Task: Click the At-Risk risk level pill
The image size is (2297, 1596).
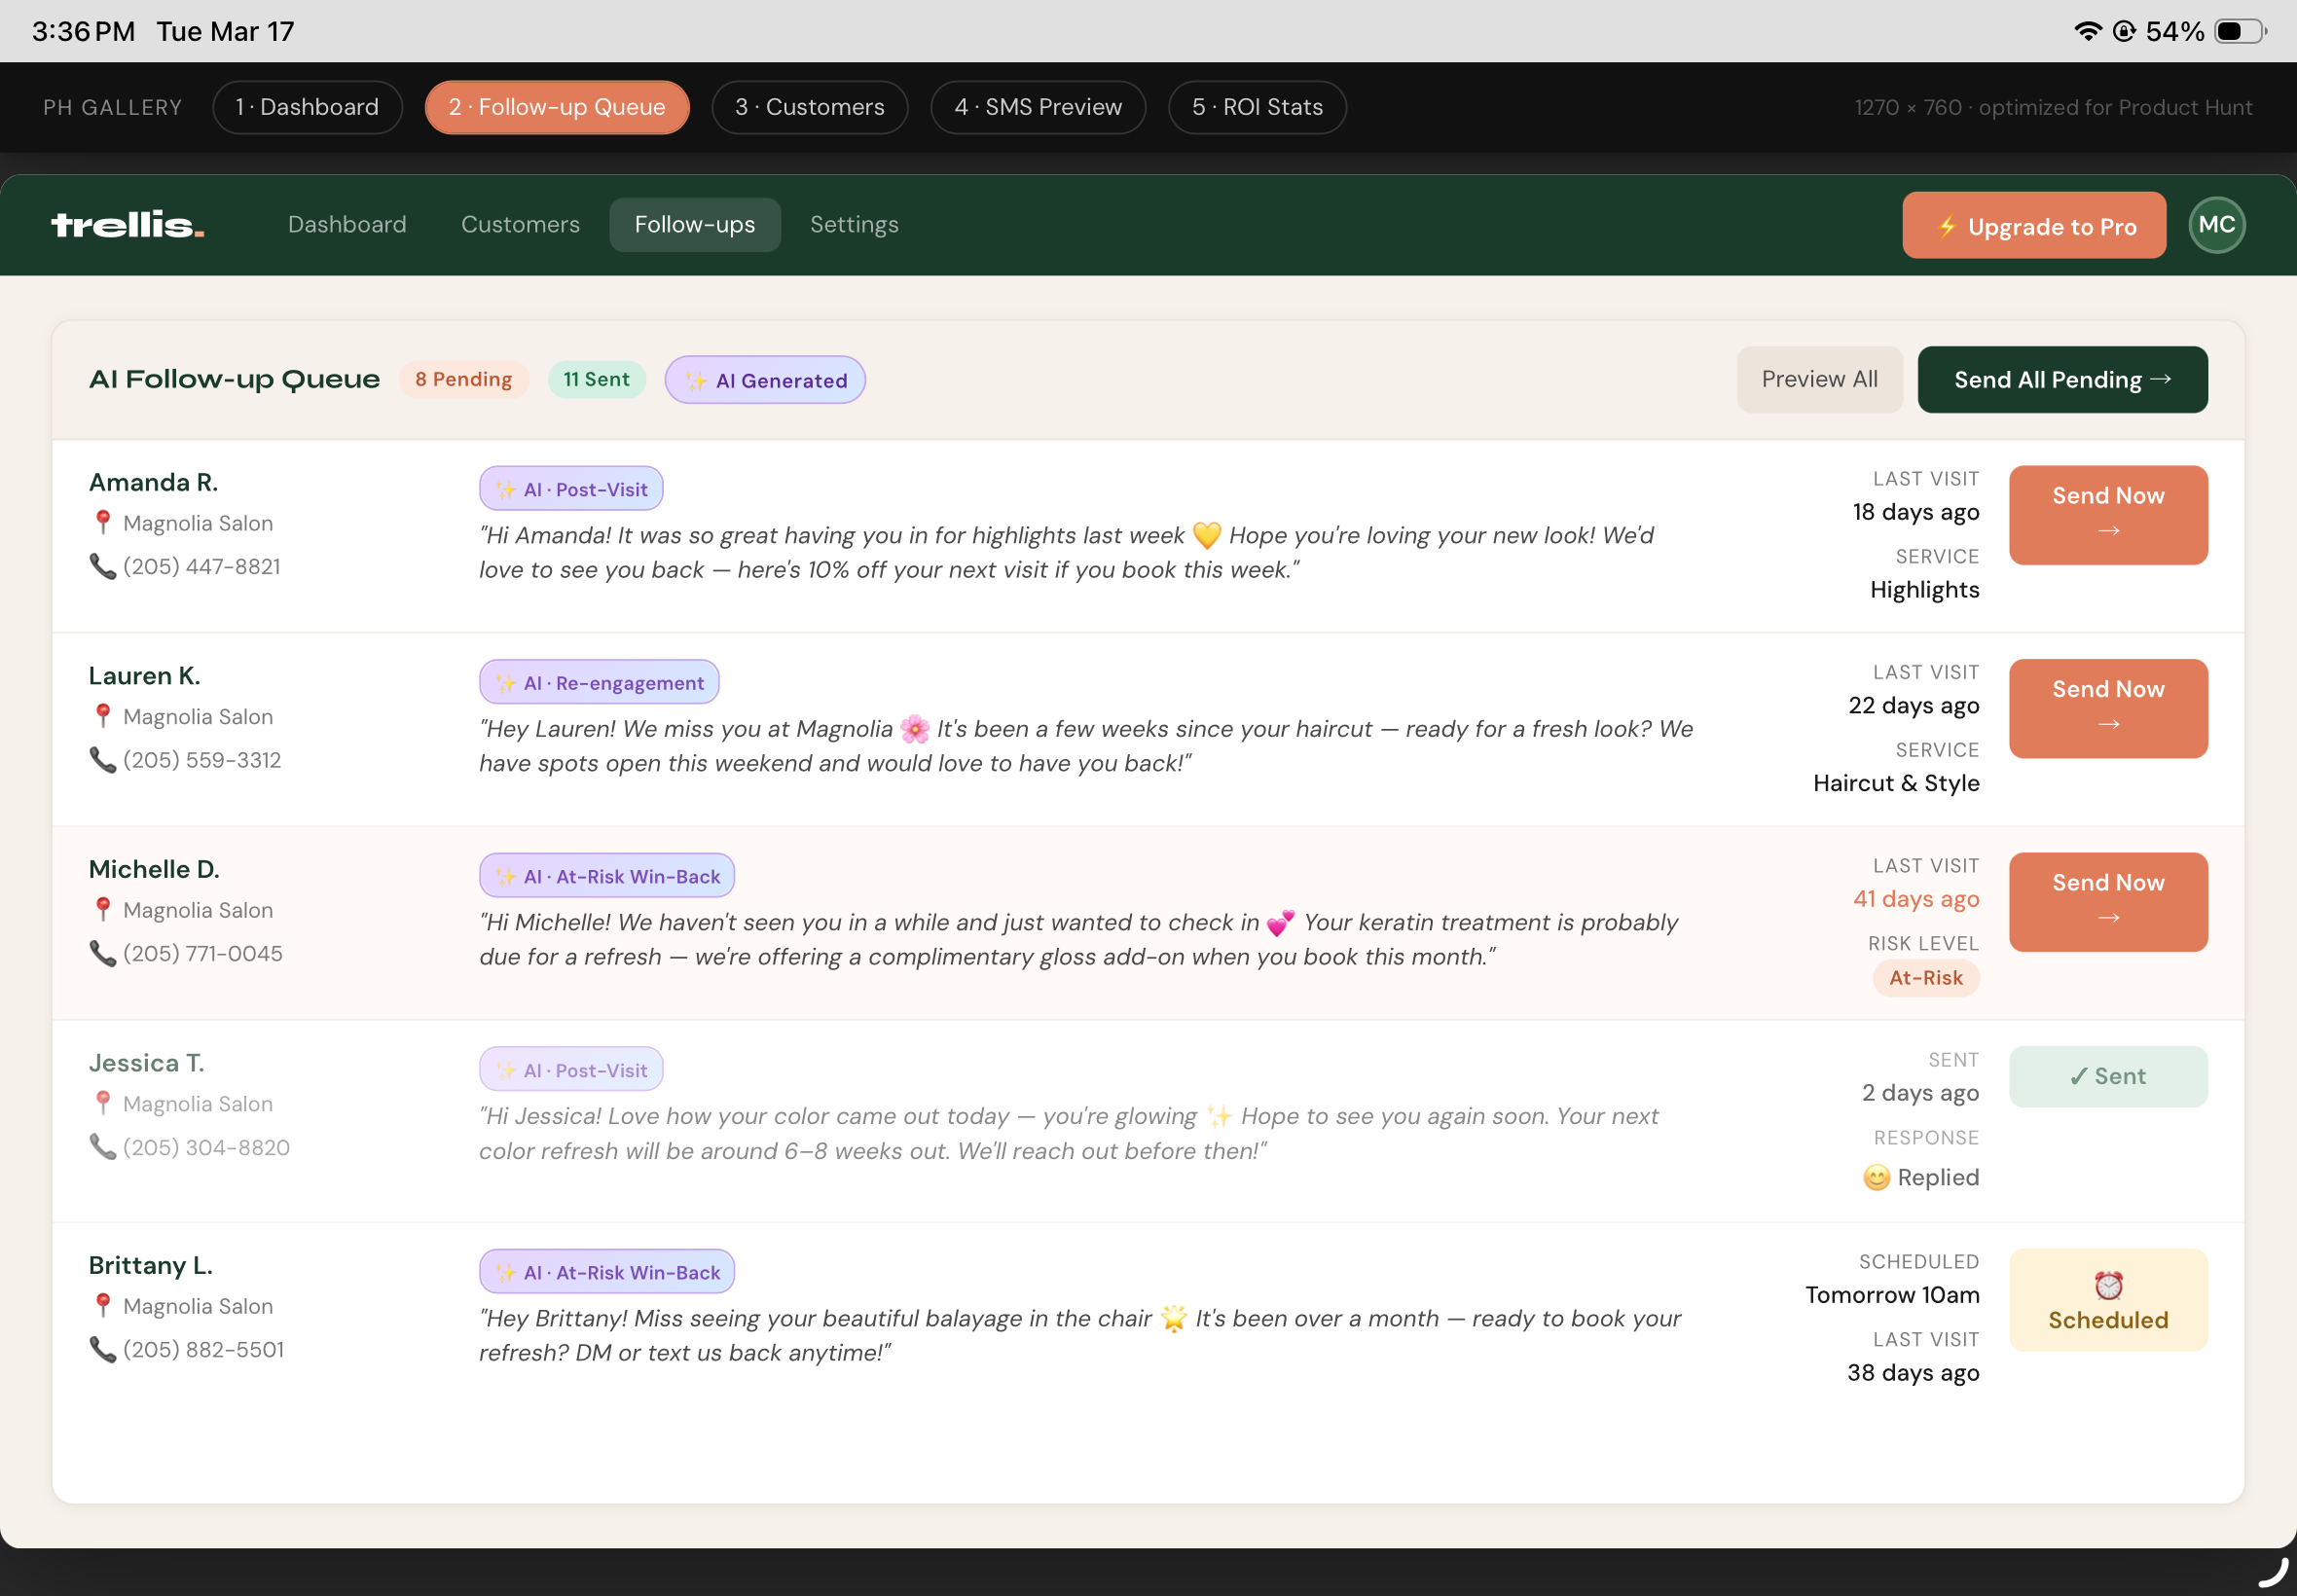Action: click(x=1925, y=978)
